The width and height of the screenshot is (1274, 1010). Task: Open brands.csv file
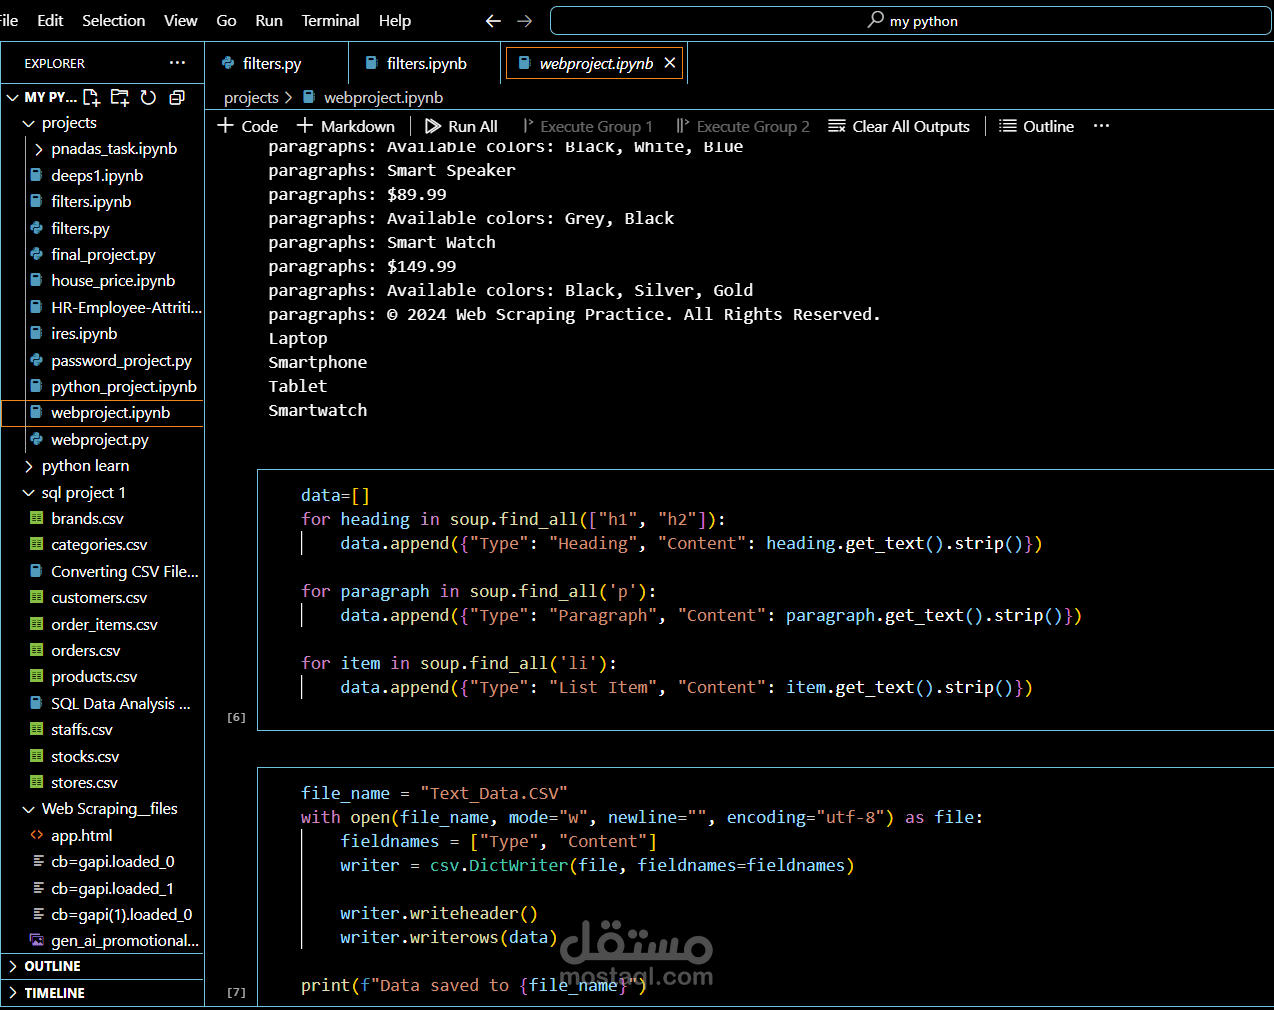click(87, 519)
